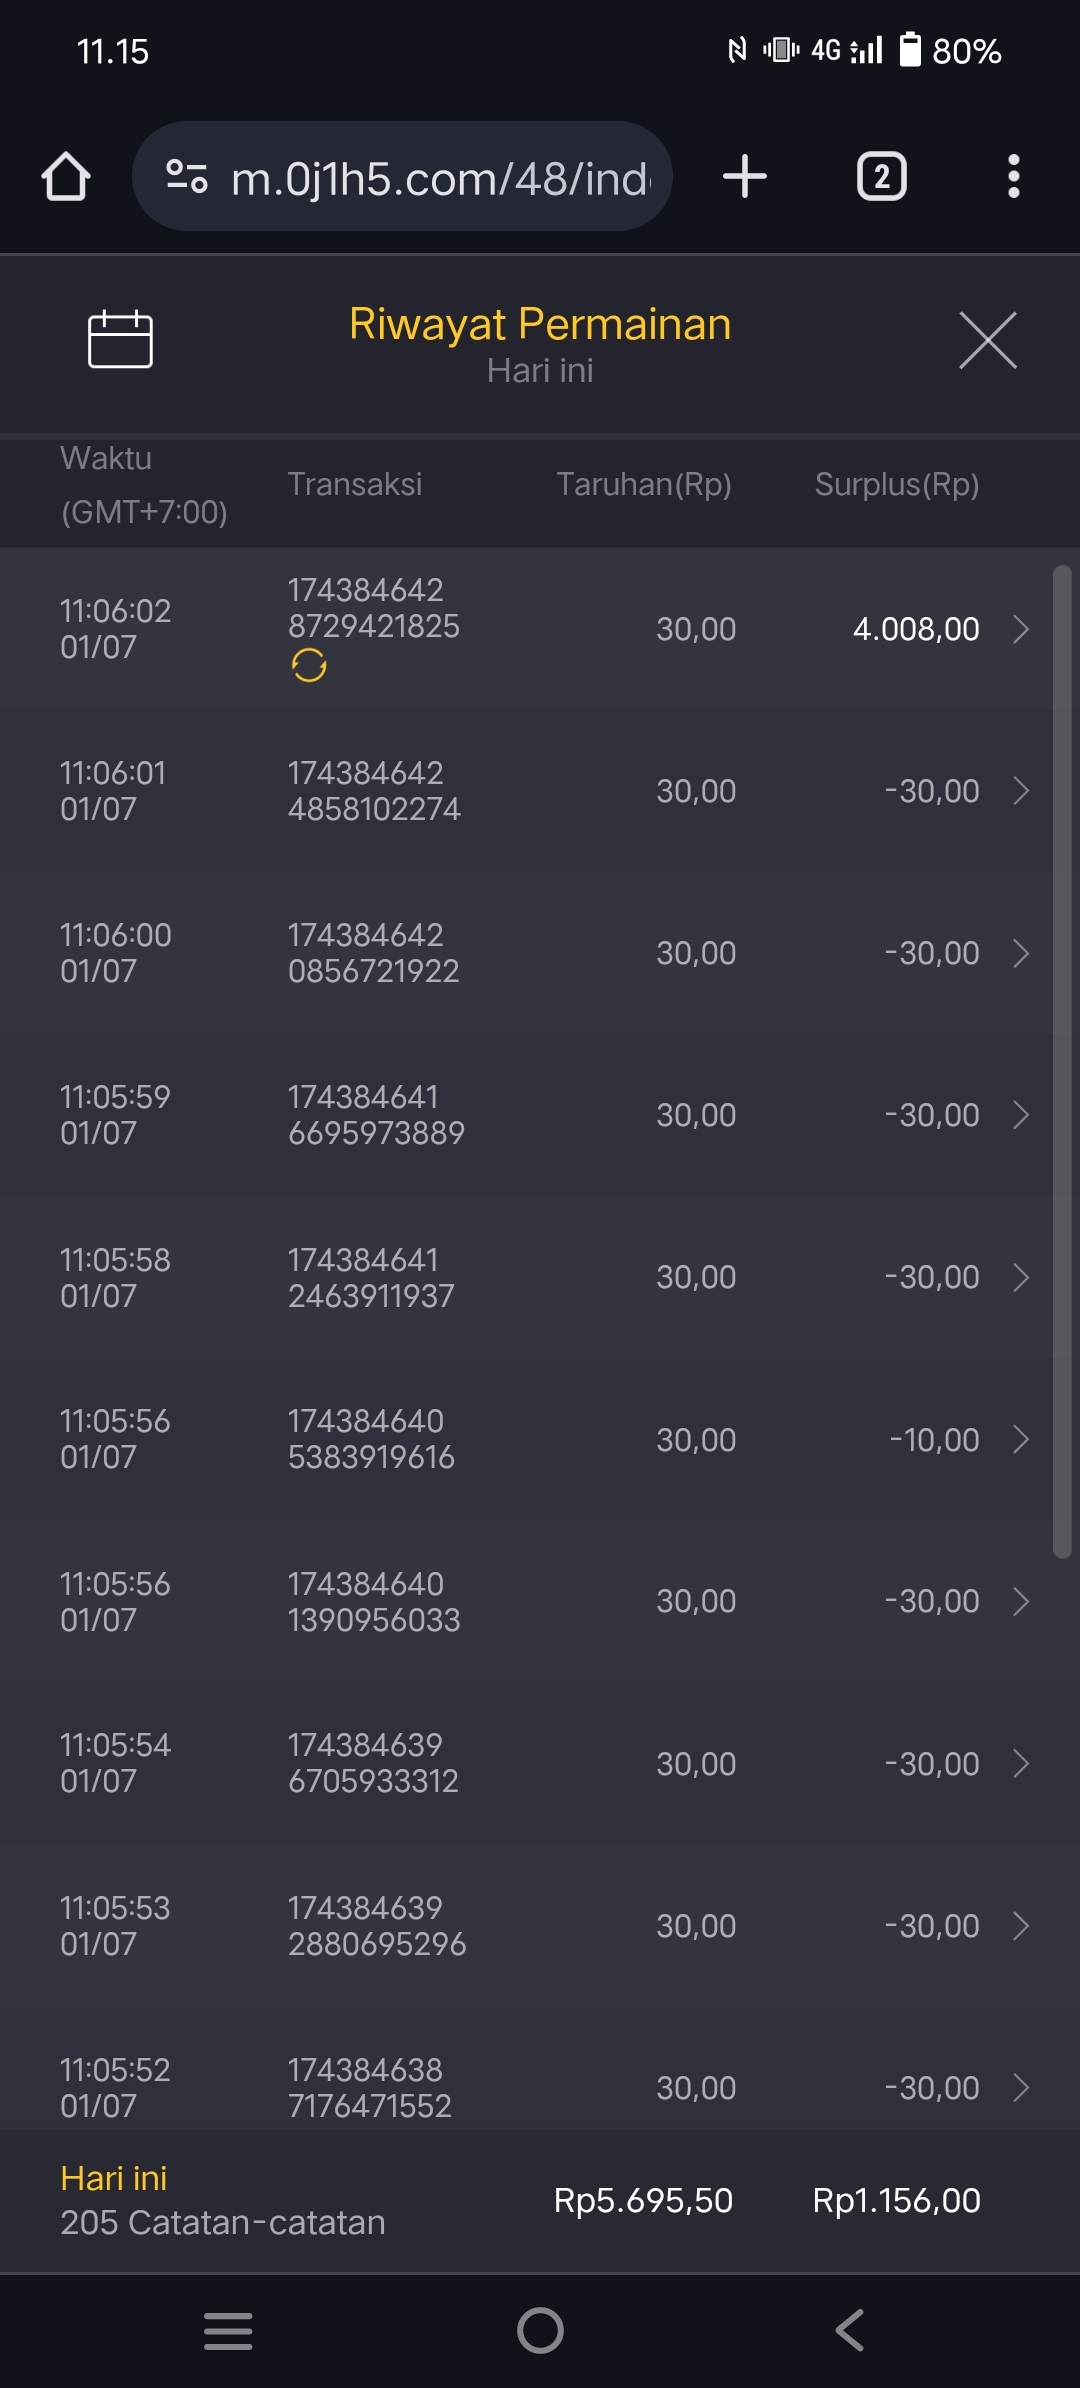Tap the Hari ini summary label
Screen dimensions: 1080x2388
114,2178
